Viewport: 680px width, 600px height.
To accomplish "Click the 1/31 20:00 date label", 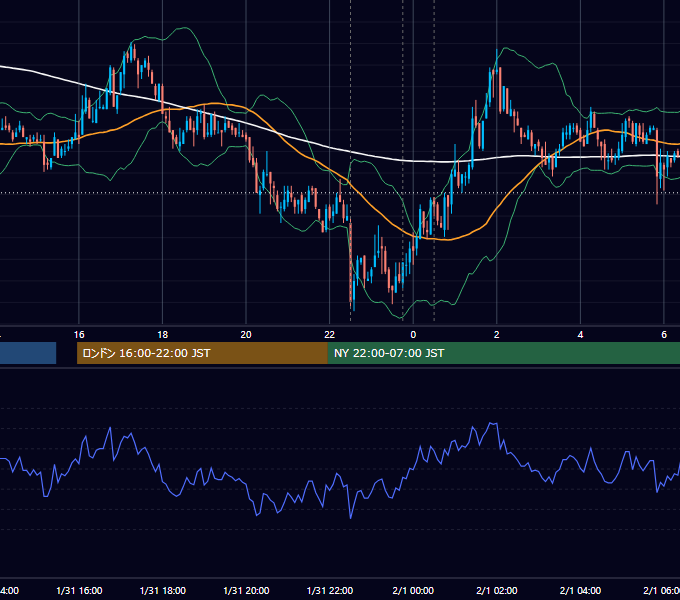I will coord(246,591).
